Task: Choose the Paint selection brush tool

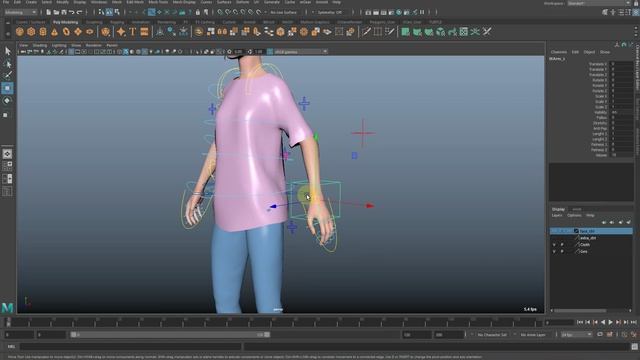Action: point(7,76)
